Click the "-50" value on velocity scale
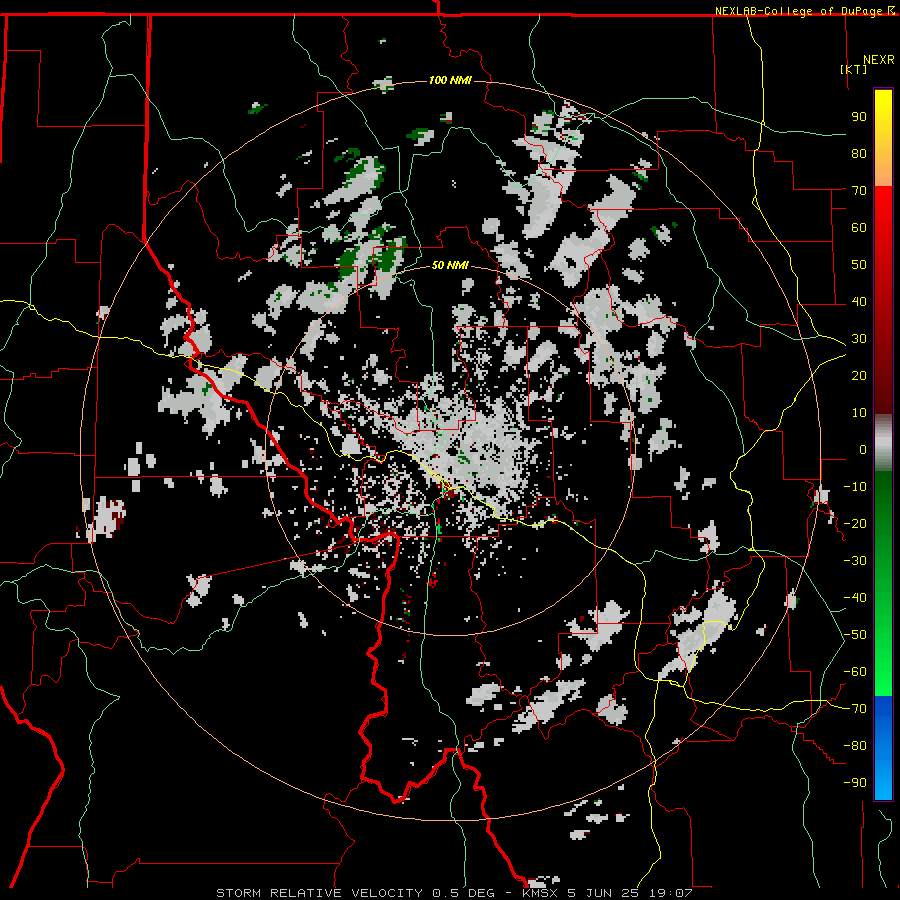Screen dimensions: 900x900 (855, 635)
